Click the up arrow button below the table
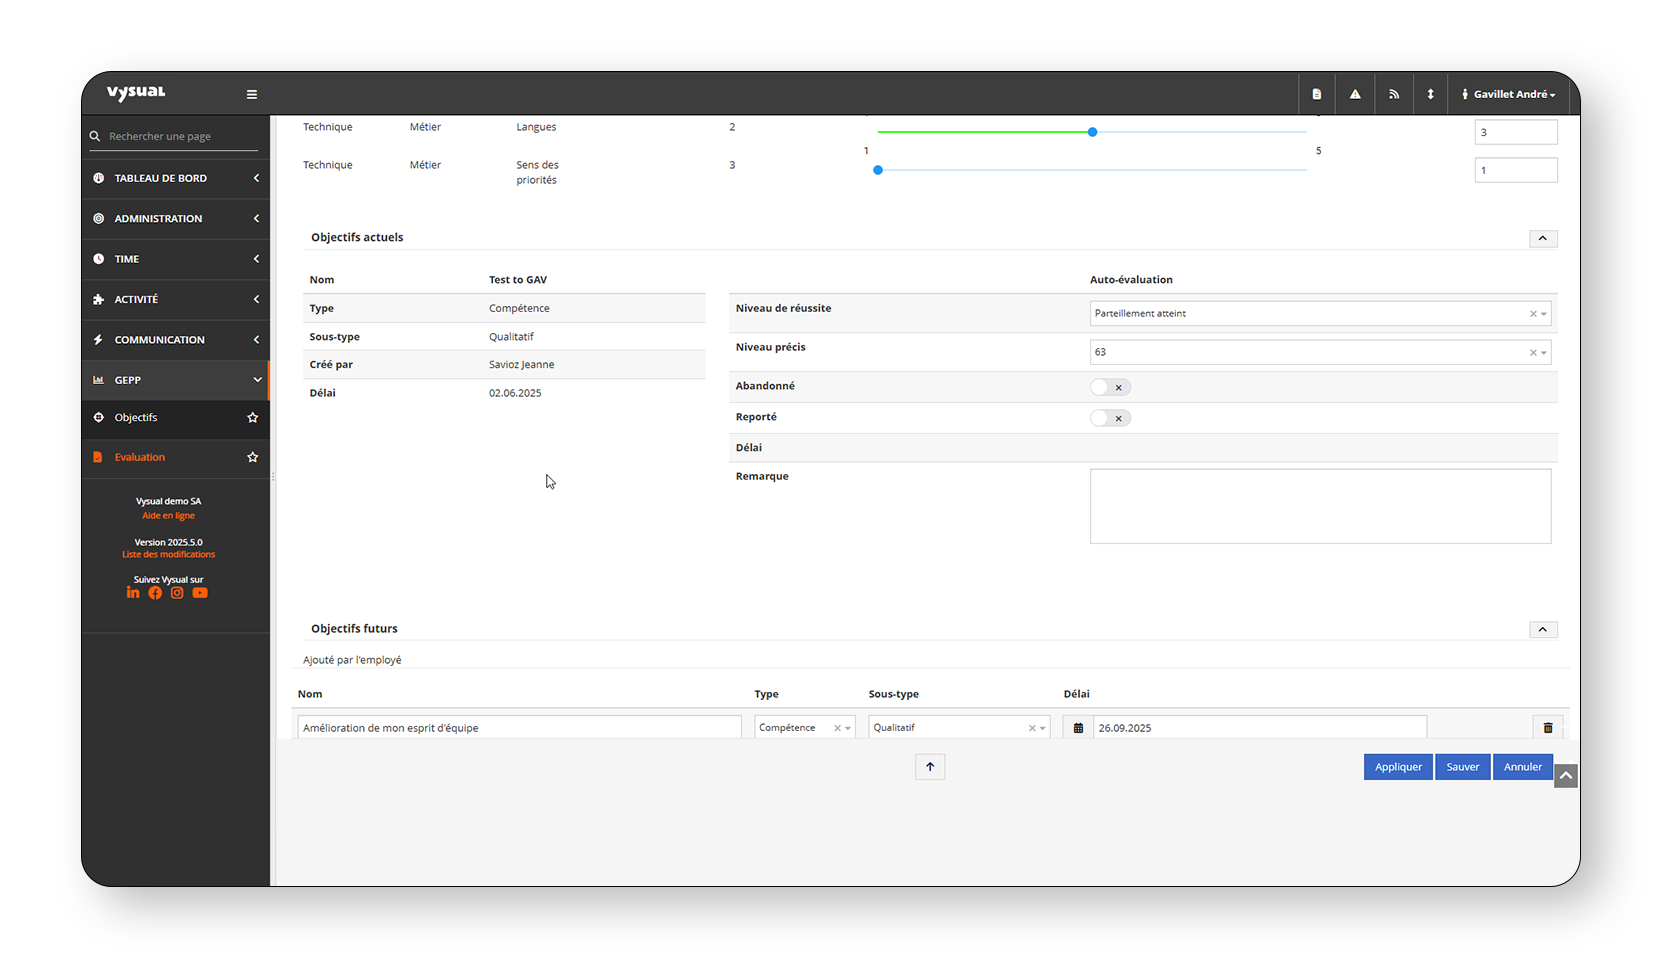 coord(930,767)
